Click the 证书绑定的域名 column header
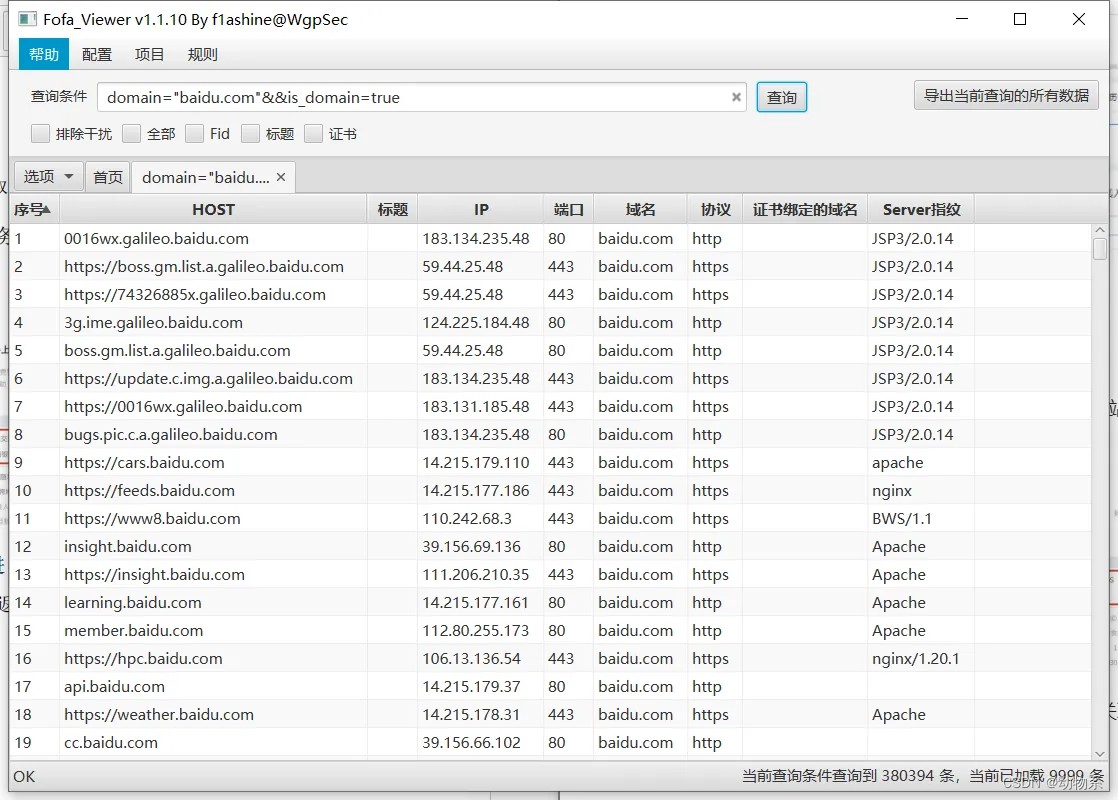This screenshot has height=800, width=1118. (x=805, y=209)
